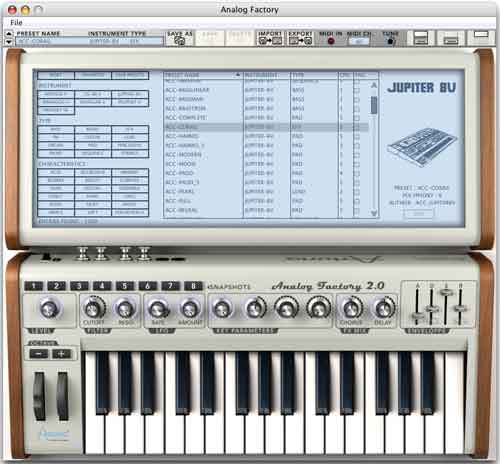Click the envelope Sustain slider

446,293
